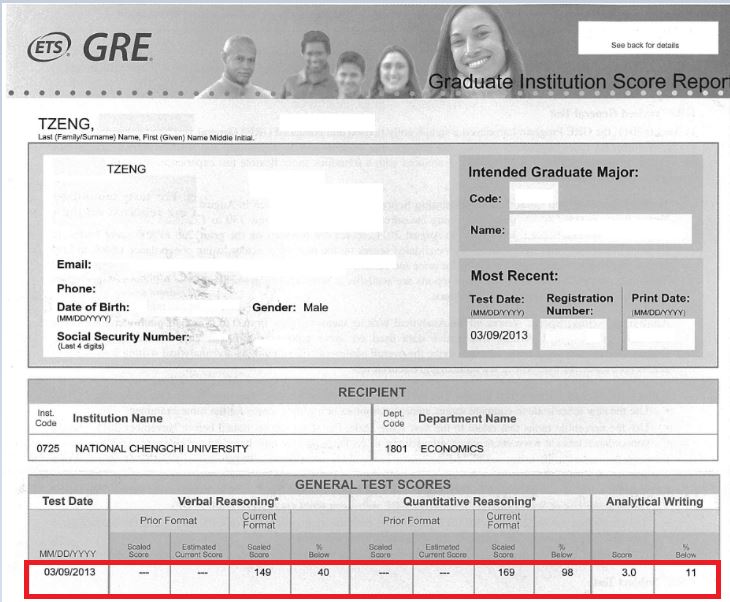The height and width of the screenshot is (602, 730).
Task: Select the 'Phone:' label
Action: tap(76, 289)
